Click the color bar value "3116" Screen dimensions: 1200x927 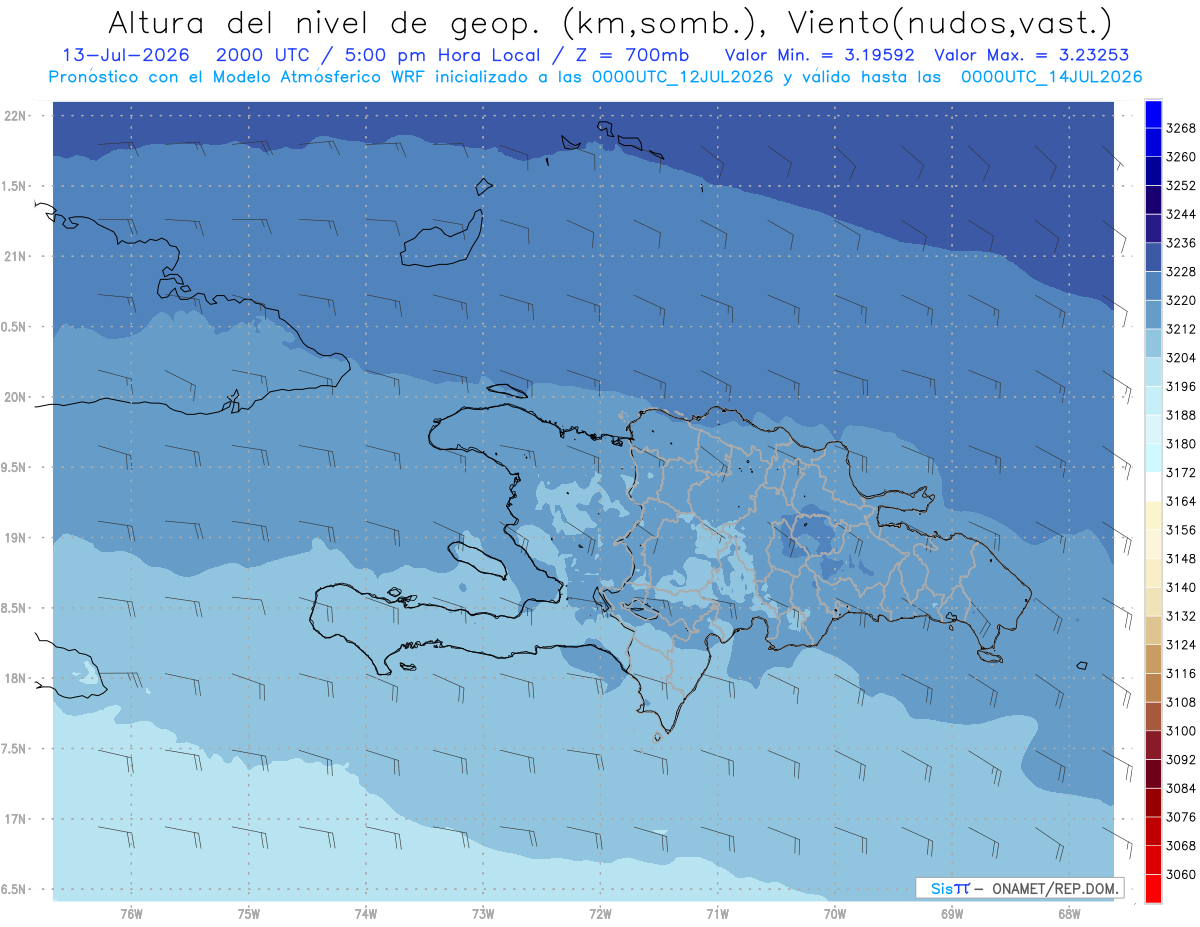[1181, 674]
